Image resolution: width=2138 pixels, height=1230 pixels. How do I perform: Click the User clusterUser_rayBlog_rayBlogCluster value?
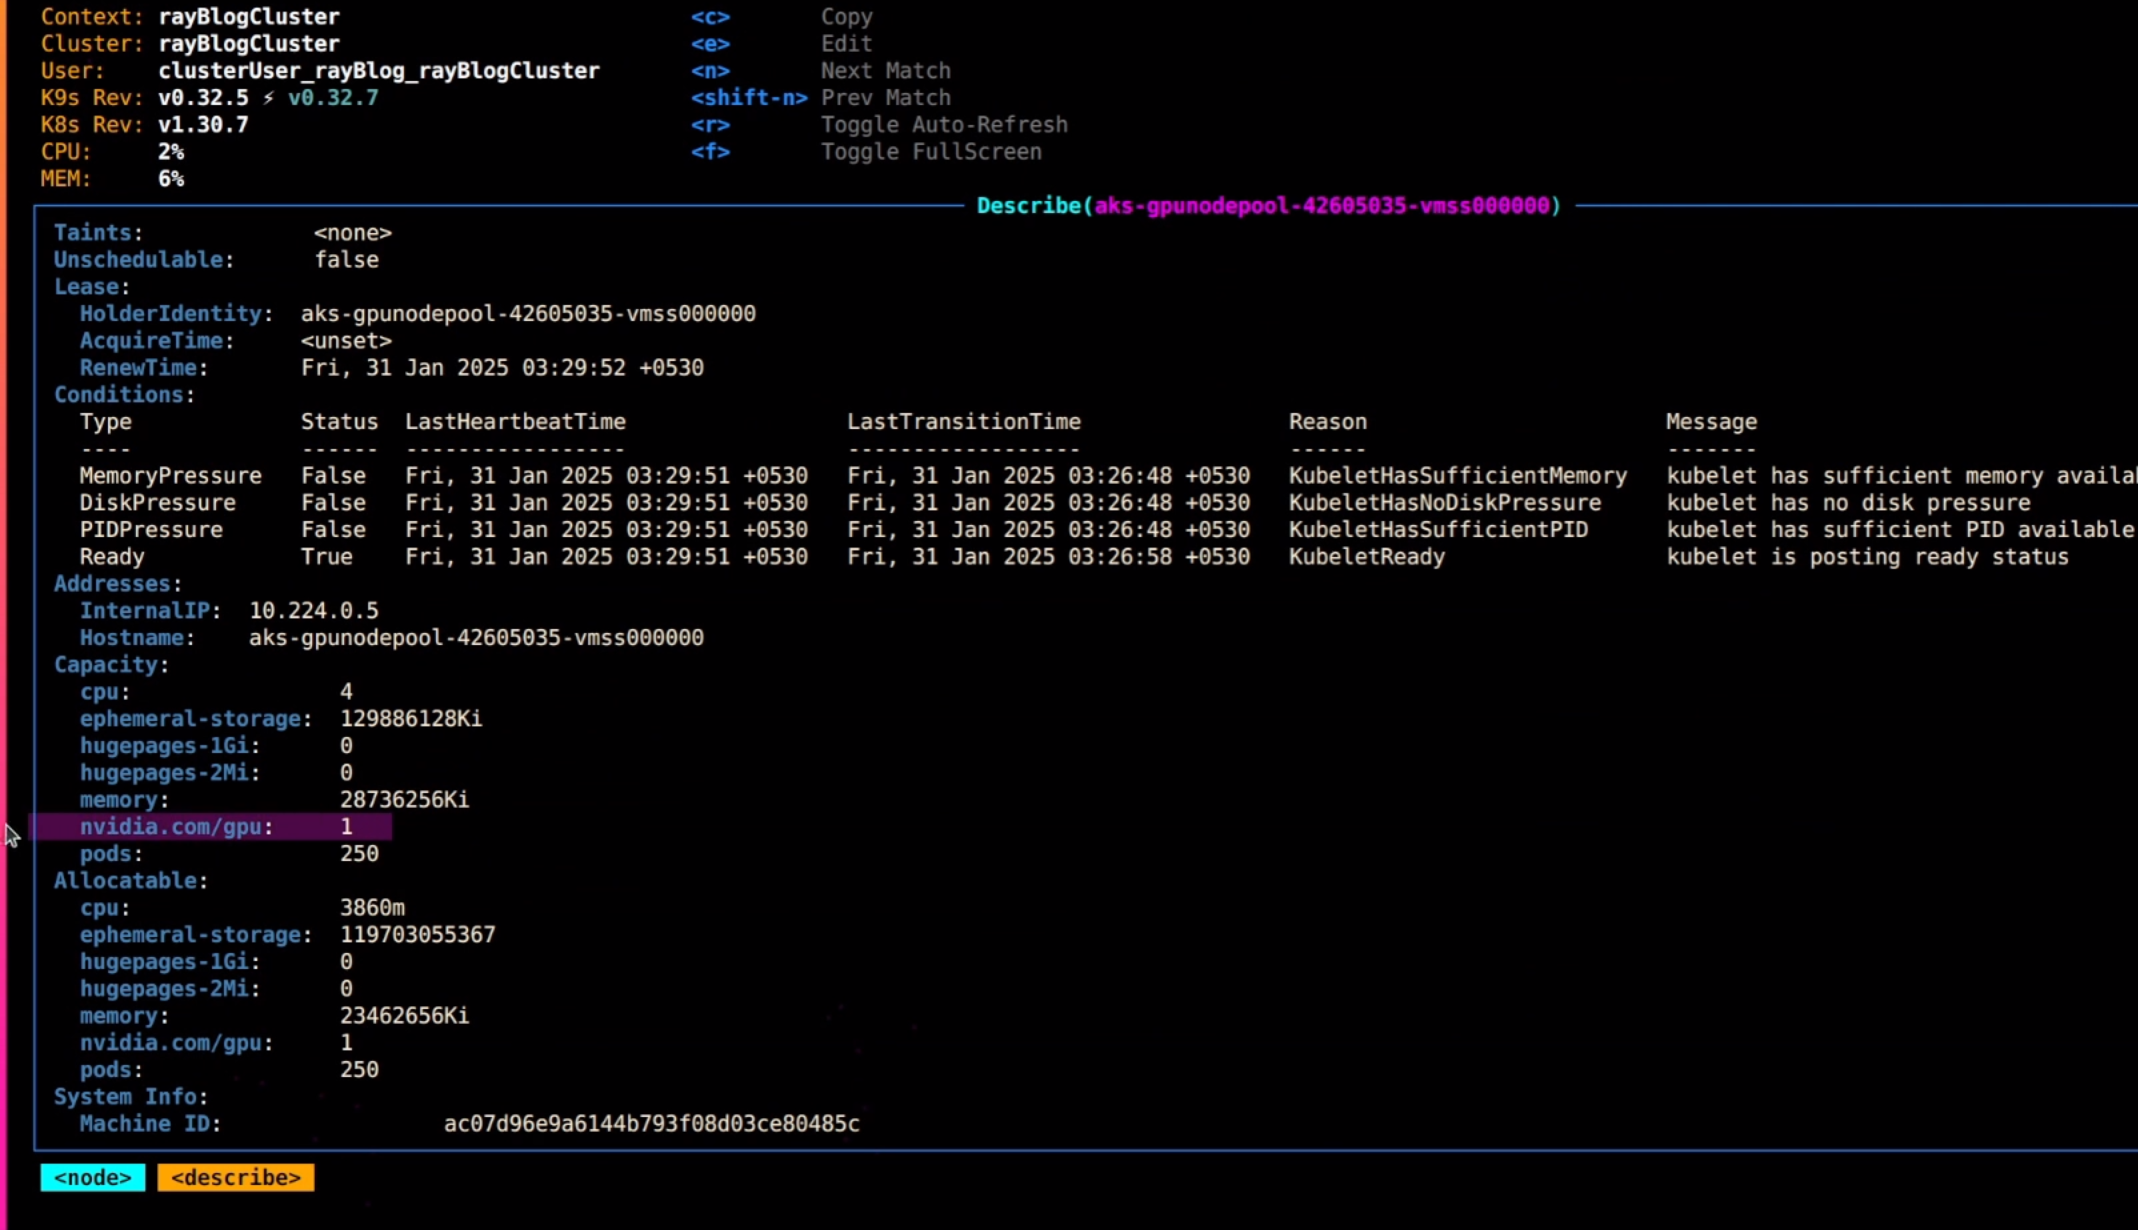point(379,71)
